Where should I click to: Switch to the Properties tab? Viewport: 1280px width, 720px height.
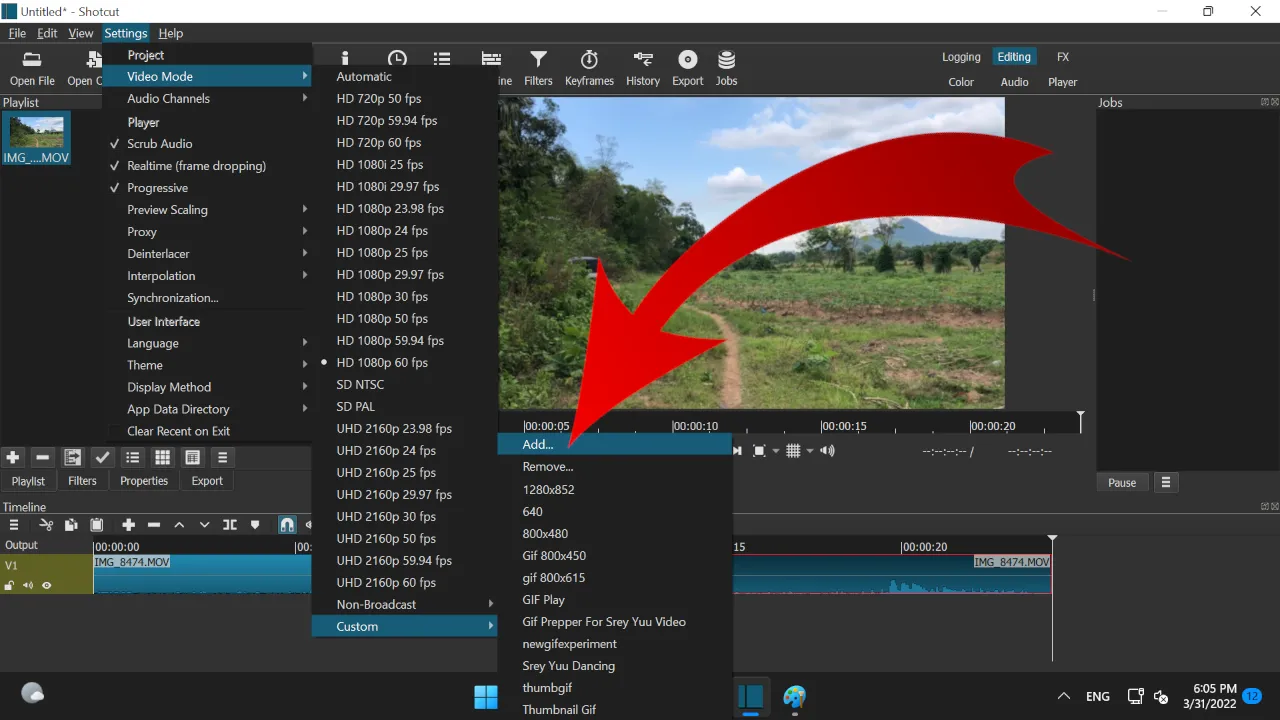144,481
